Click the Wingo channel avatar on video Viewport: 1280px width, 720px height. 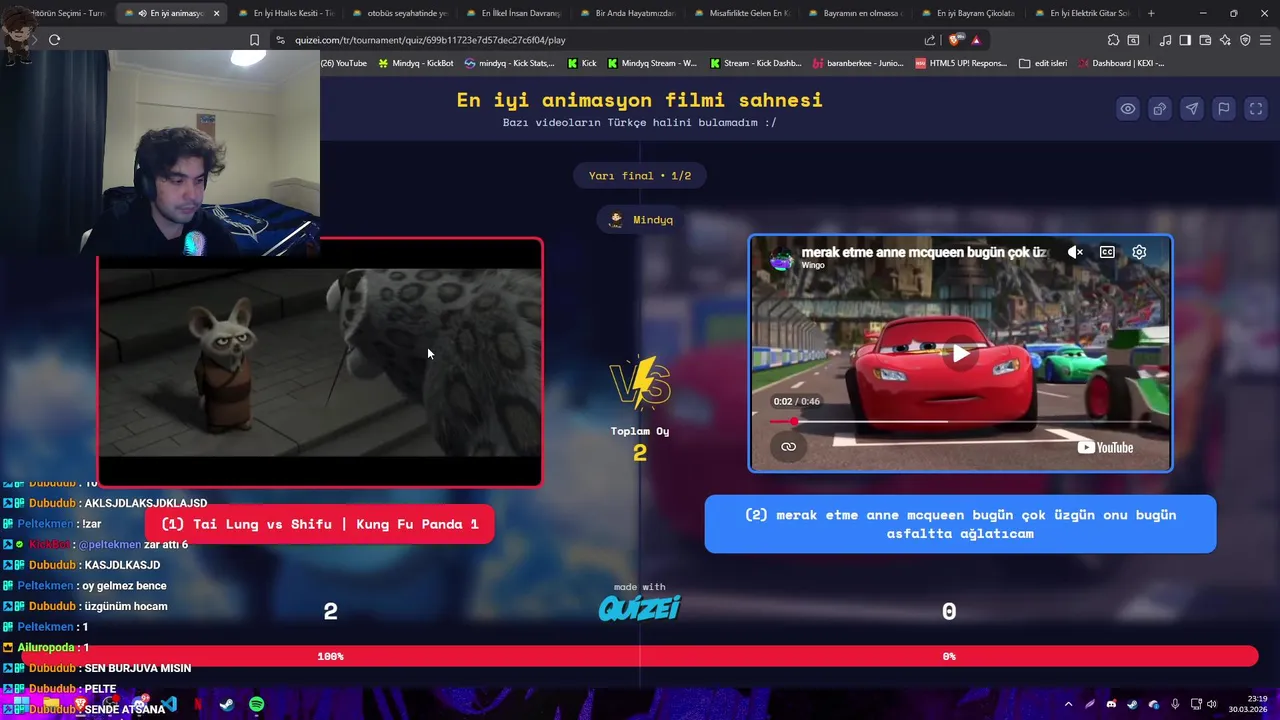(x=783, y=258)
